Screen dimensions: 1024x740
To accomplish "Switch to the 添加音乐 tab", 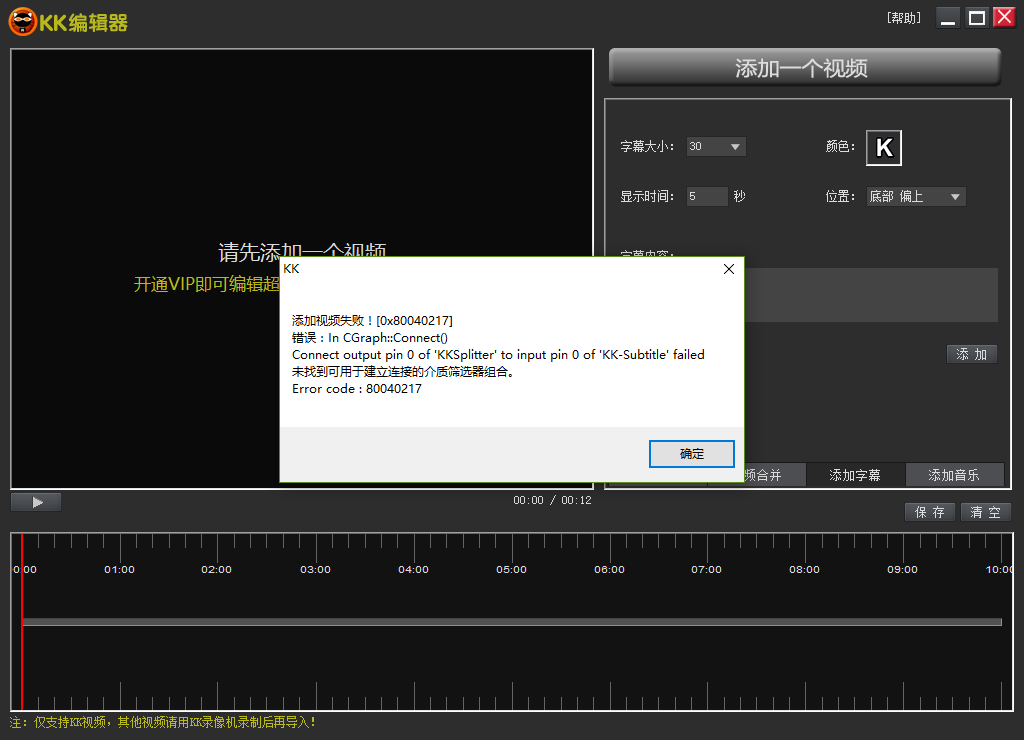I will 953,475.
